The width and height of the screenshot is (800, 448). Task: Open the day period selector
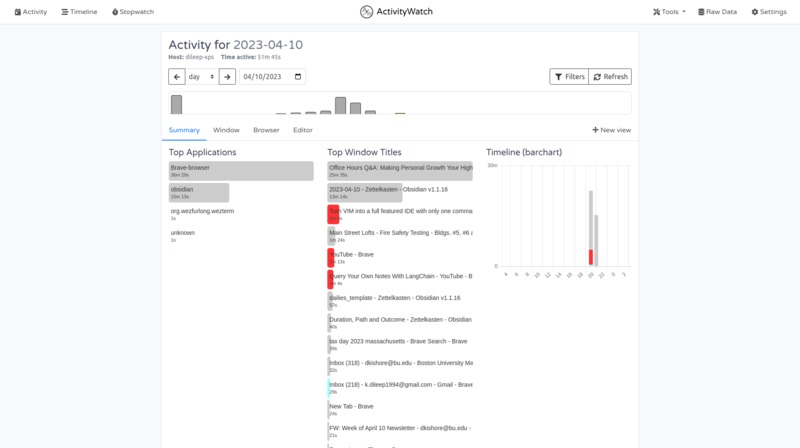click(x=202, y=77)
